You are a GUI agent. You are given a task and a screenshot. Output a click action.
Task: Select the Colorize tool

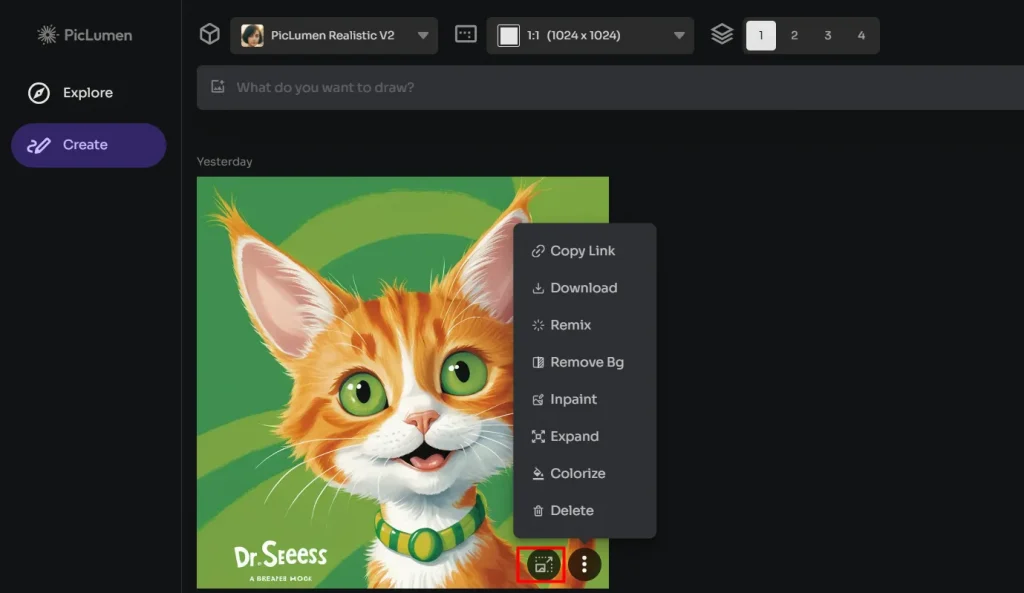coord(578,473)
